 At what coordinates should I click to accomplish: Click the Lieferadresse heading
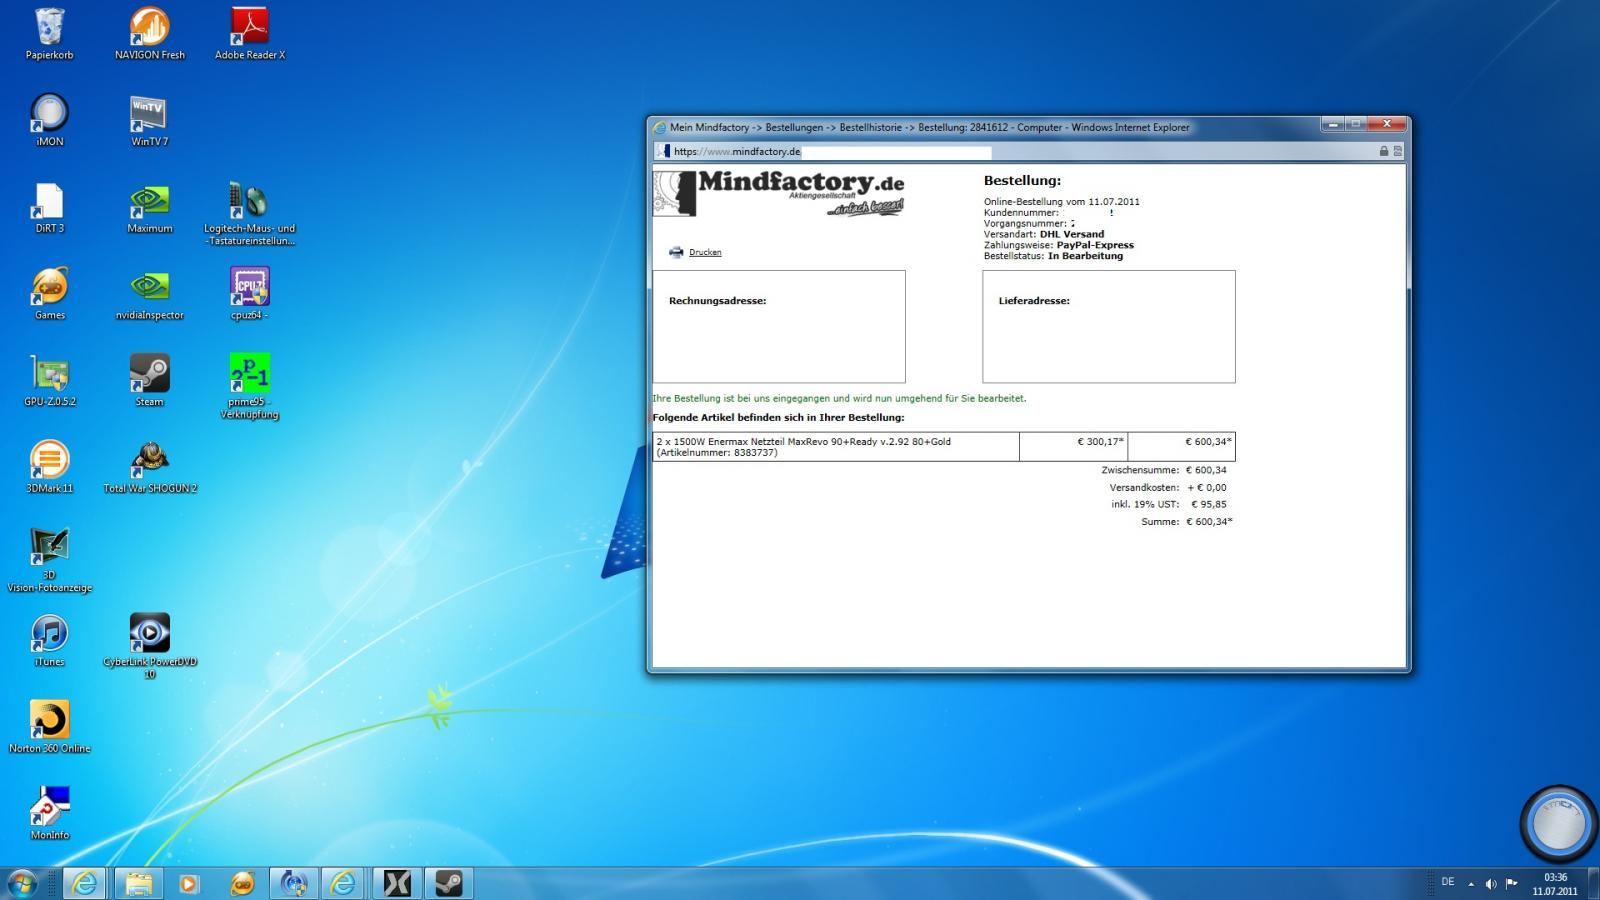[1034, 300]
